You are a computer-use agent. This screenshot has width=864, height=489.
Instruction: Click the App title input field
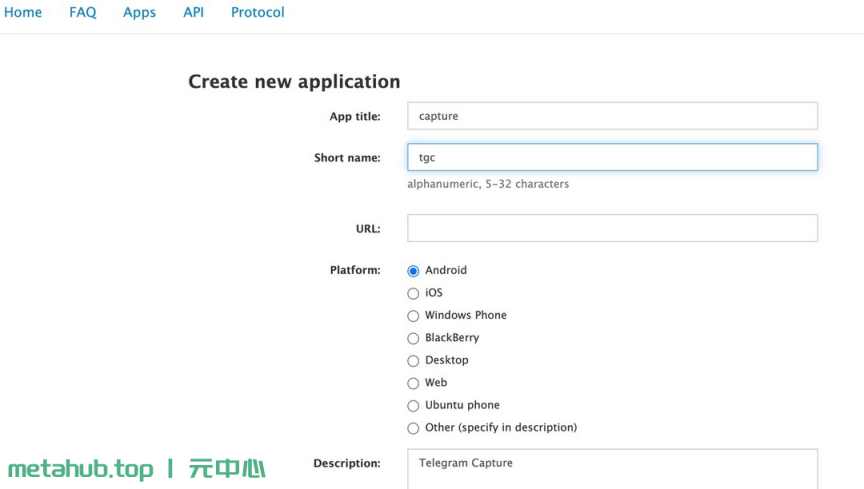click(x=612, y=116)
